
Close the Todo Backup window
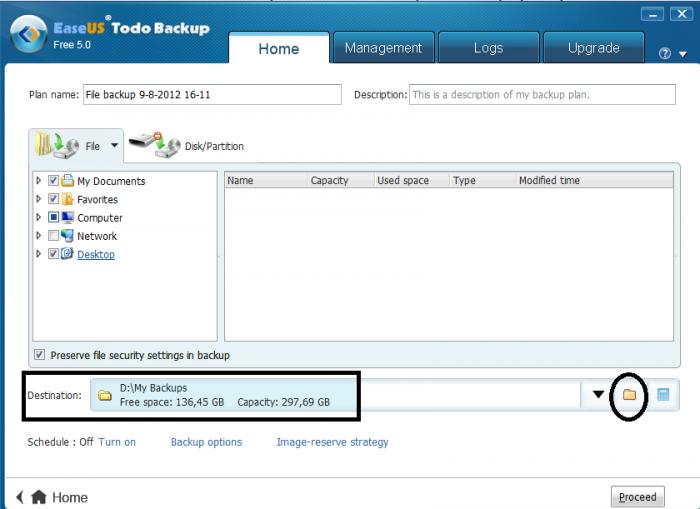click(x=682, y=14)
